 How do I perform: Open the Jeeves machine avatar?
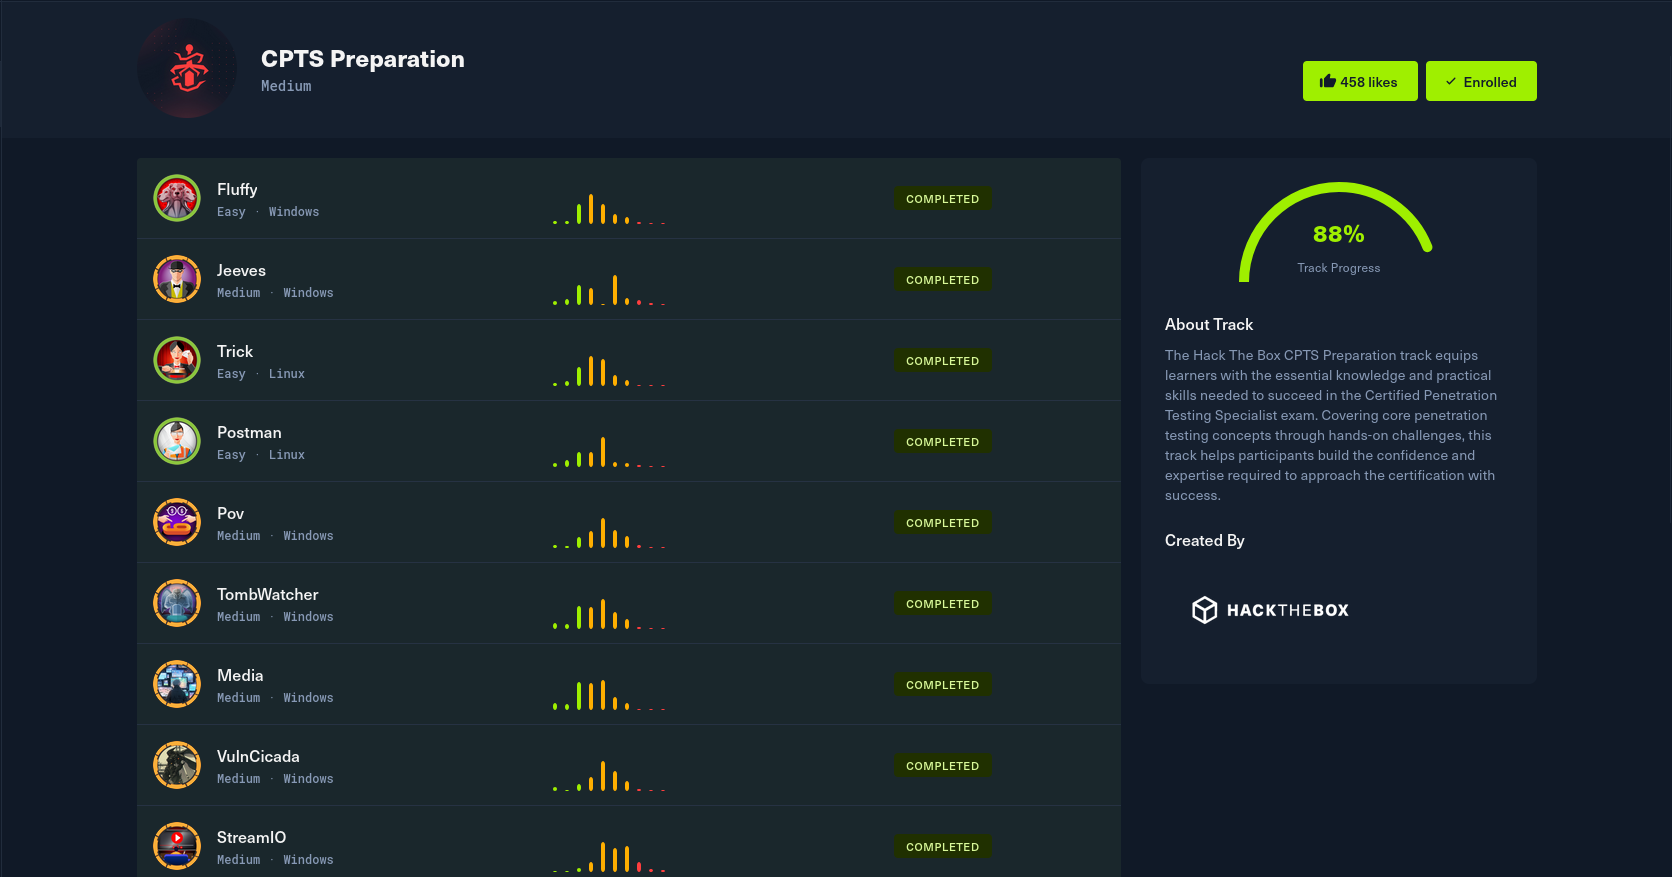click(x=177, y=279)
